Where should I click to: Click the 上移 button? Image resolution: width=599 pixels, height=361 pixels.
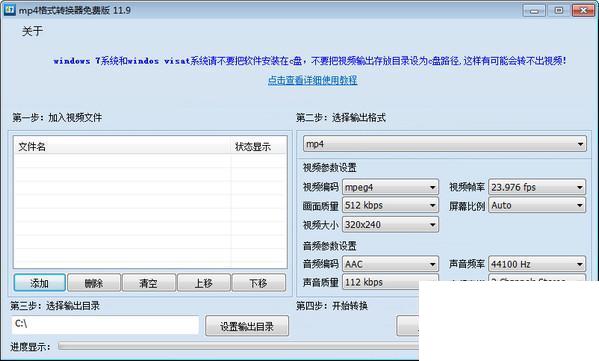[204, 283]
